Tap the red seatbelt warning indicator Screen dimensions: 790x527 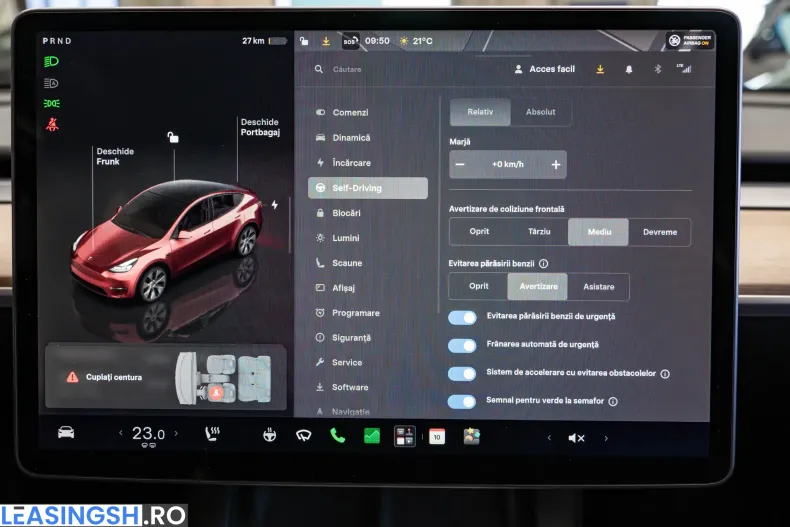(52, 124)
